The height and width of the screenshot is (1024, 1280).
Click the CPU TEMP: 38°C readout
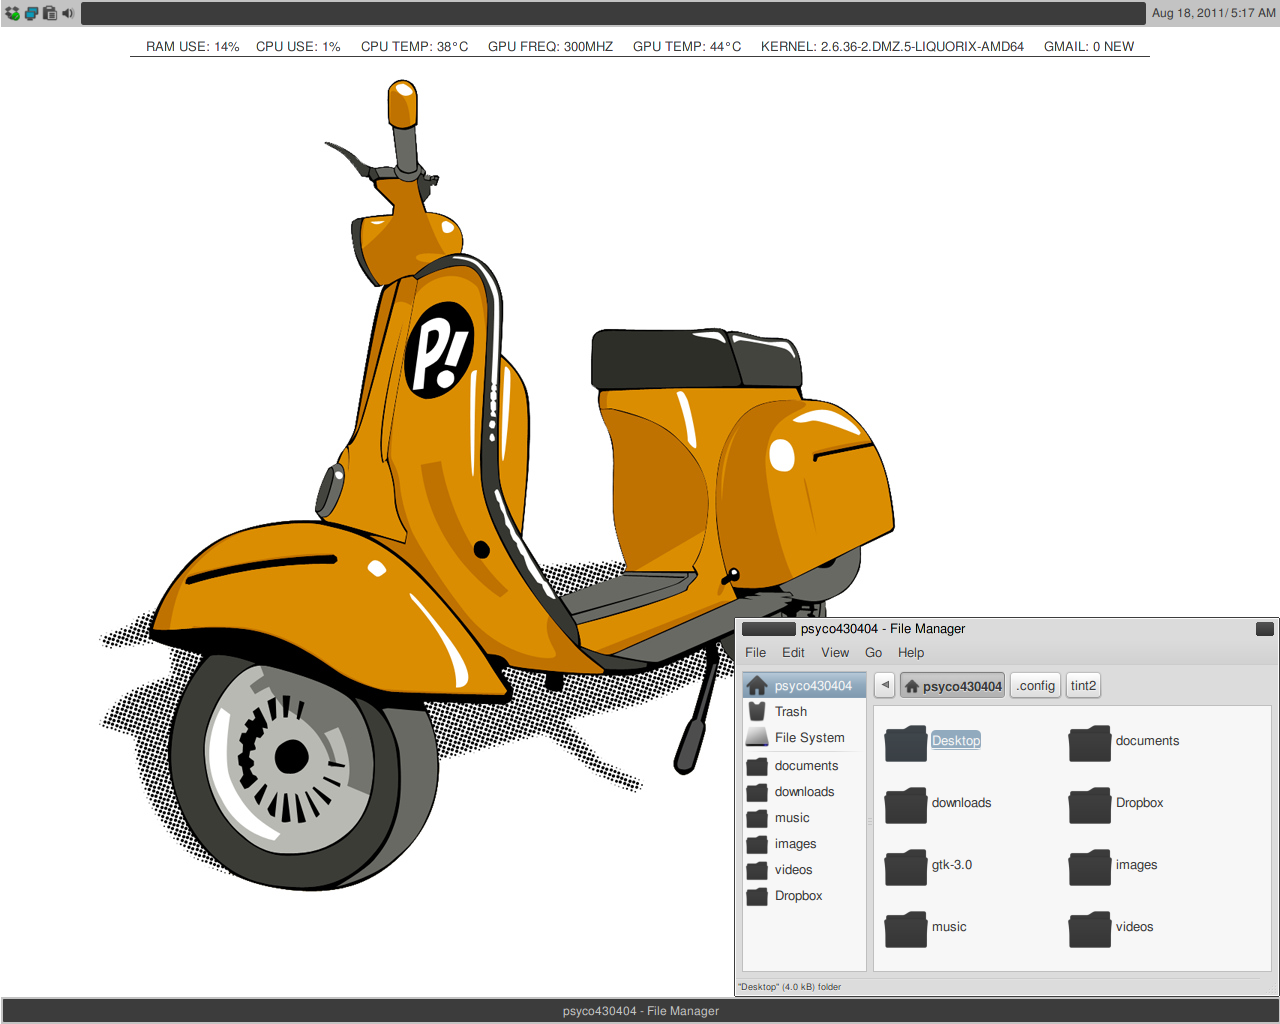414,46
